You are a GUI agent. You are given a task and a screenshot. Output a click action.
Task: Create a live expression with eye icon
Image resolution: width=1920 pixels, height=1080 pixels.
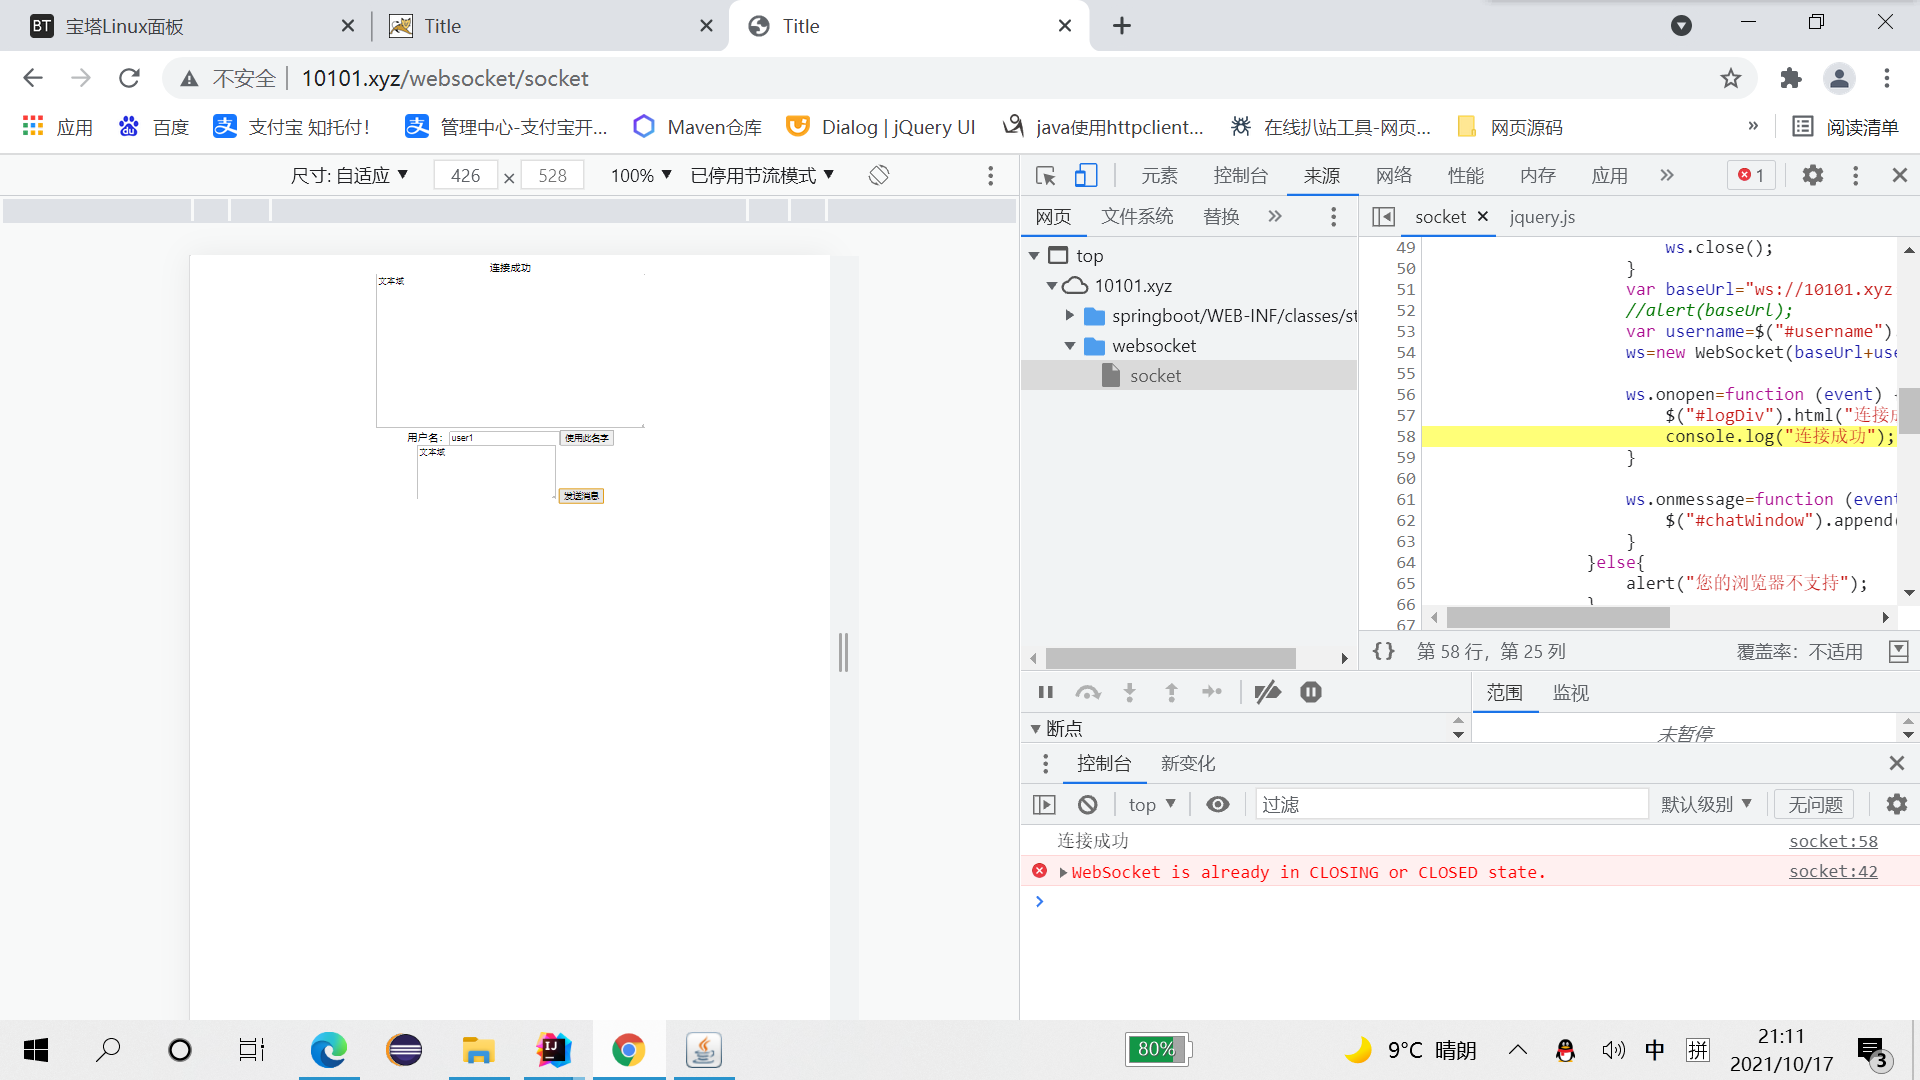pyautogui.click(x=1218, y=804)
